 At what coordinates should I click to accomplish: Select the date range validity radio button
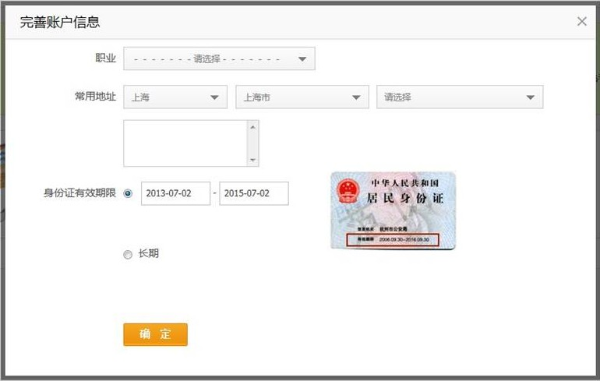[x=128, y=194]
